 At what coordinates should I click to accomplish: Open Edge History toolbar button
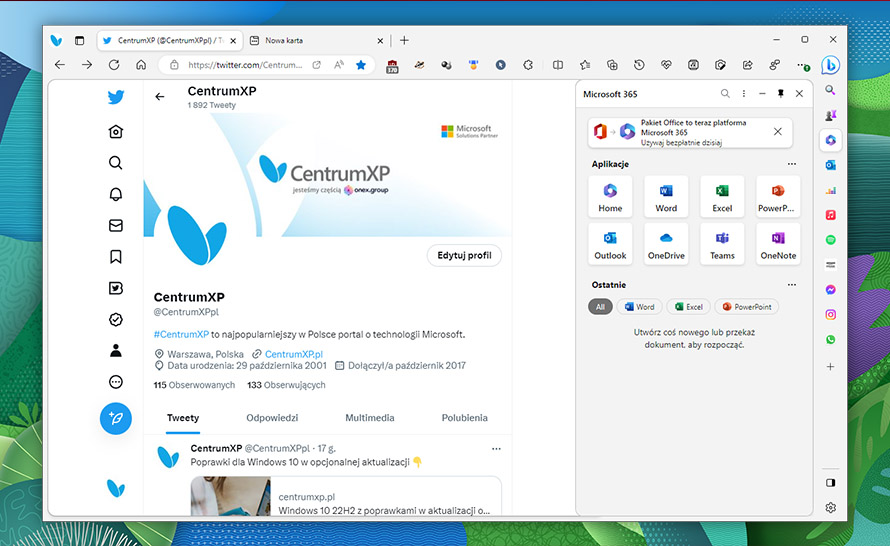[x=639, y=65]
